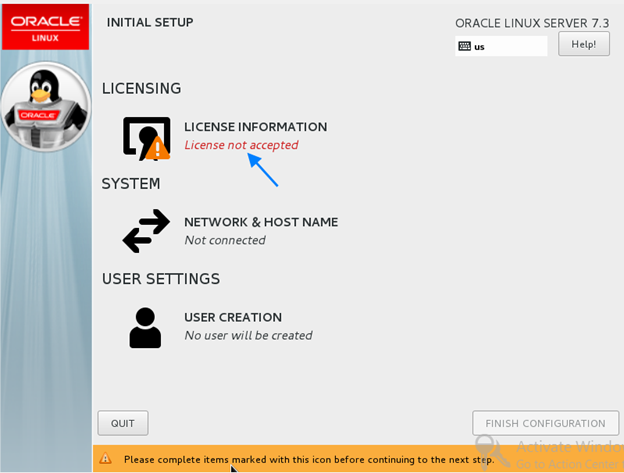The height and width of the screenshot is (473, 624).
Task: Click the FINISH CONFIGURATION button
Action: [546, 423]
